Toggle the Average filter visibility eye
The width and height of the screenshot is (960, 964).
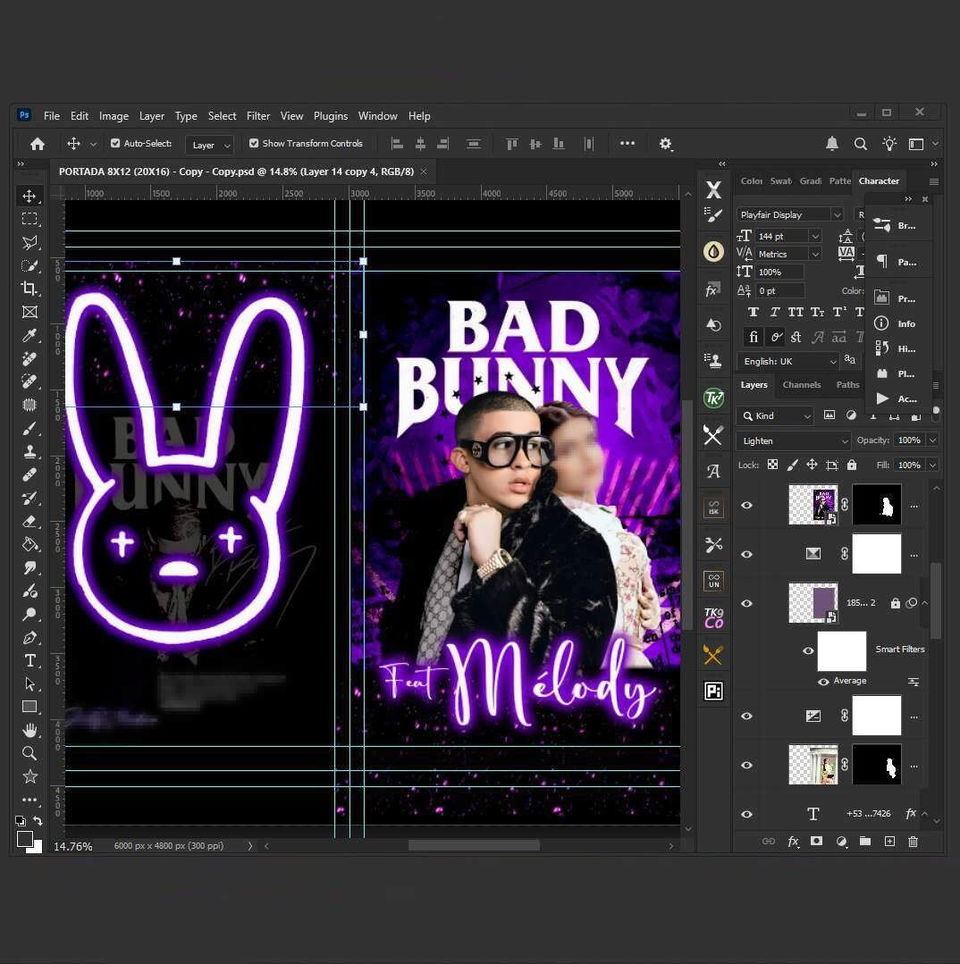point(823,681)
